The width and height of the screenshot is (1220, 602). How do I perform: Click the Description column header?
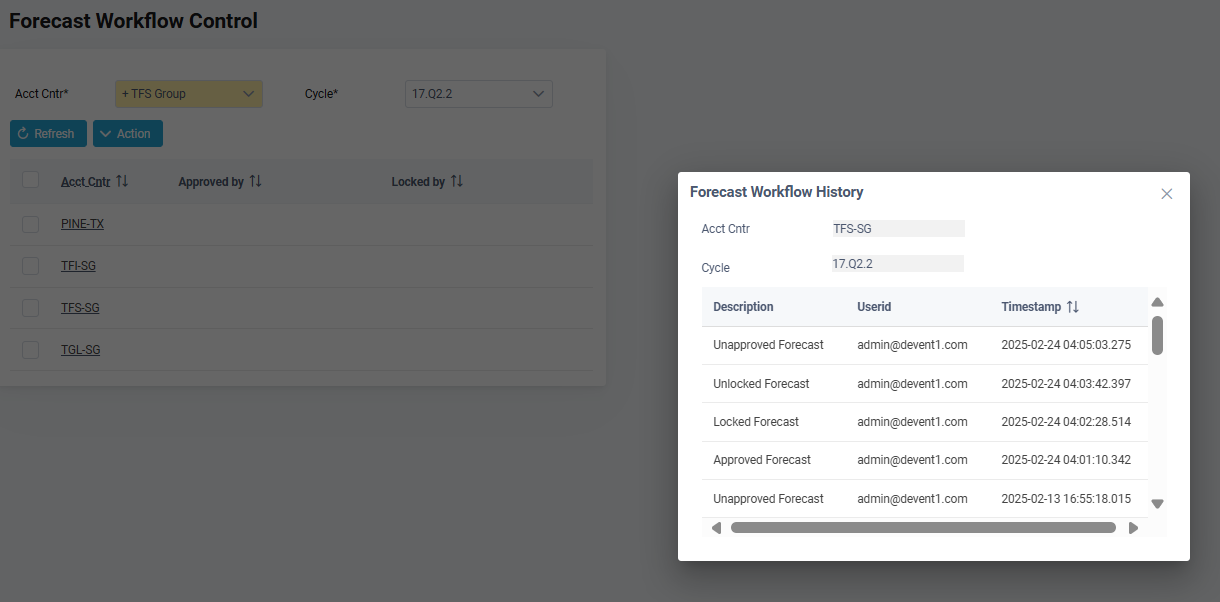tap(743, 307)
